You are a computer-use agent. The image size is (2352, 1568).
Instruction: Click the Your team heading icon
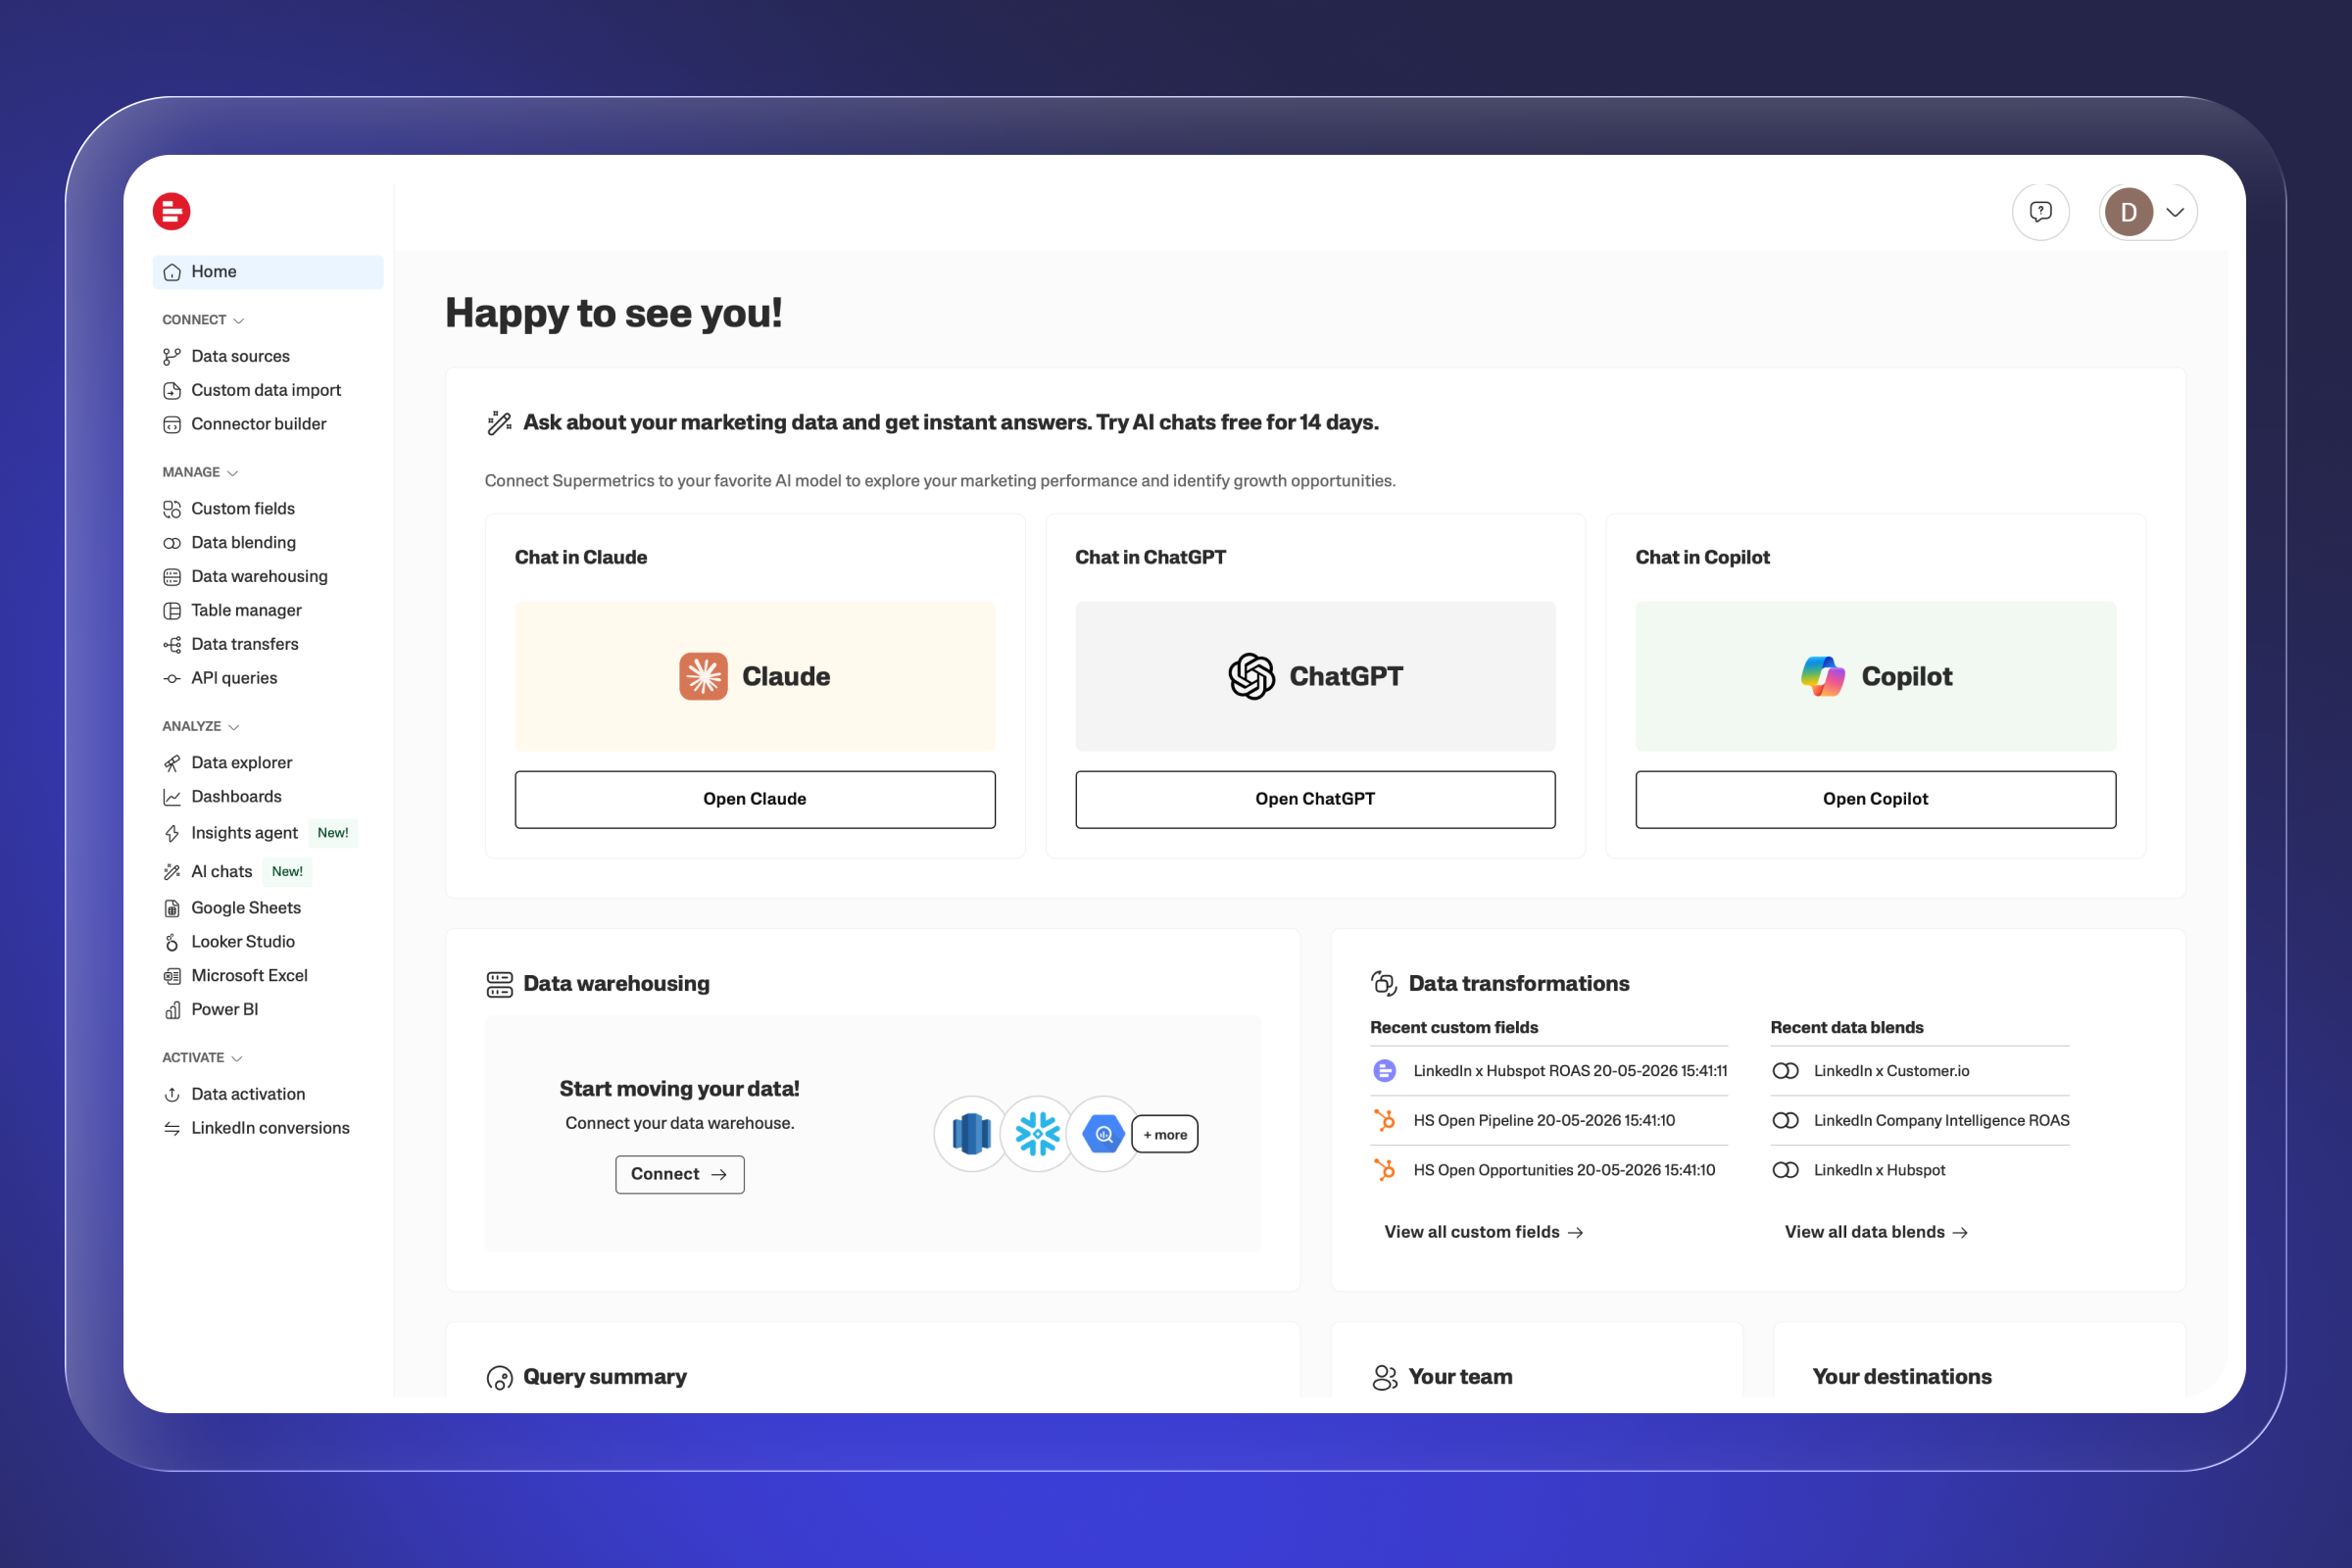point(1384,1378)
